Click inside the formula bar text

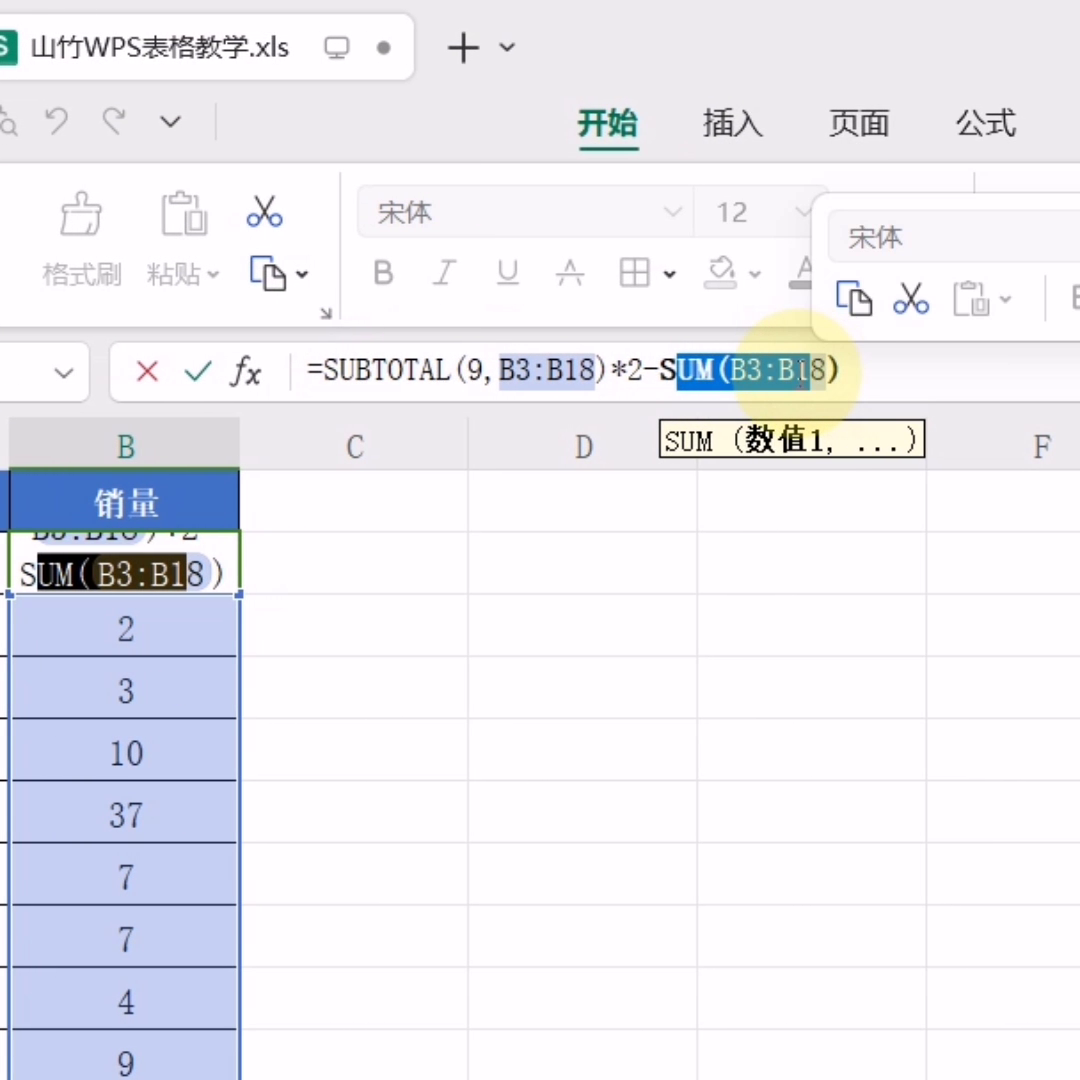coord(572,371)
